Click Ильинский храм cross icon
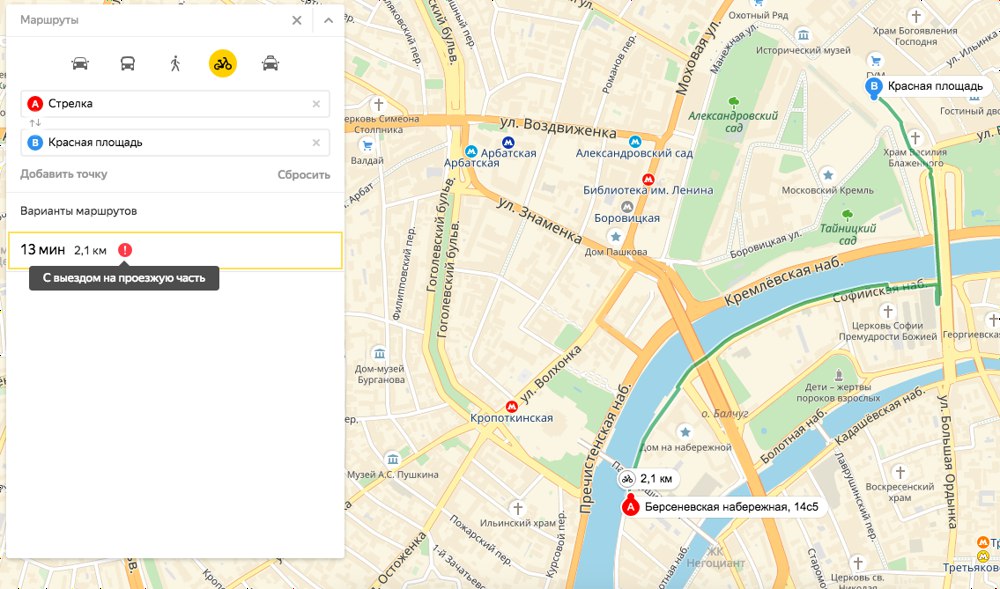Image resolution: width=1000 pixels, height=589 pixels. (x=518, y=508)
